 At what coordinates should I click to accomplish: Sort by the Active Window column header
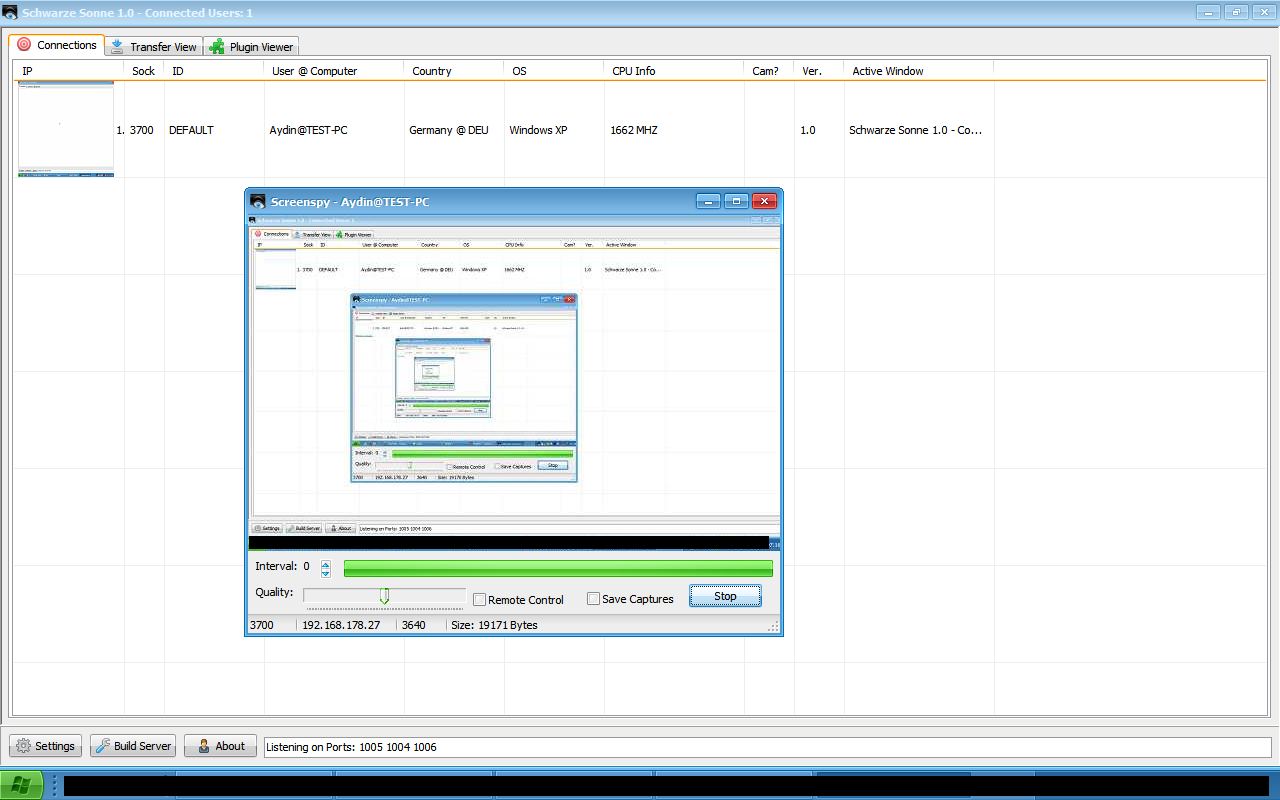[919, 71]
